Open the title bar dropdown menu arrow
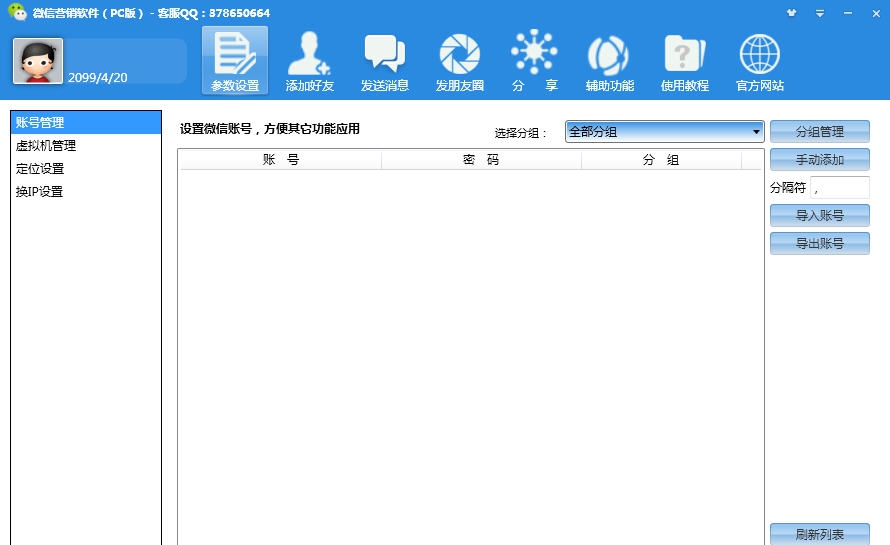Image resolution: width=890 pixels, height=545 pixels. point(820,13)
